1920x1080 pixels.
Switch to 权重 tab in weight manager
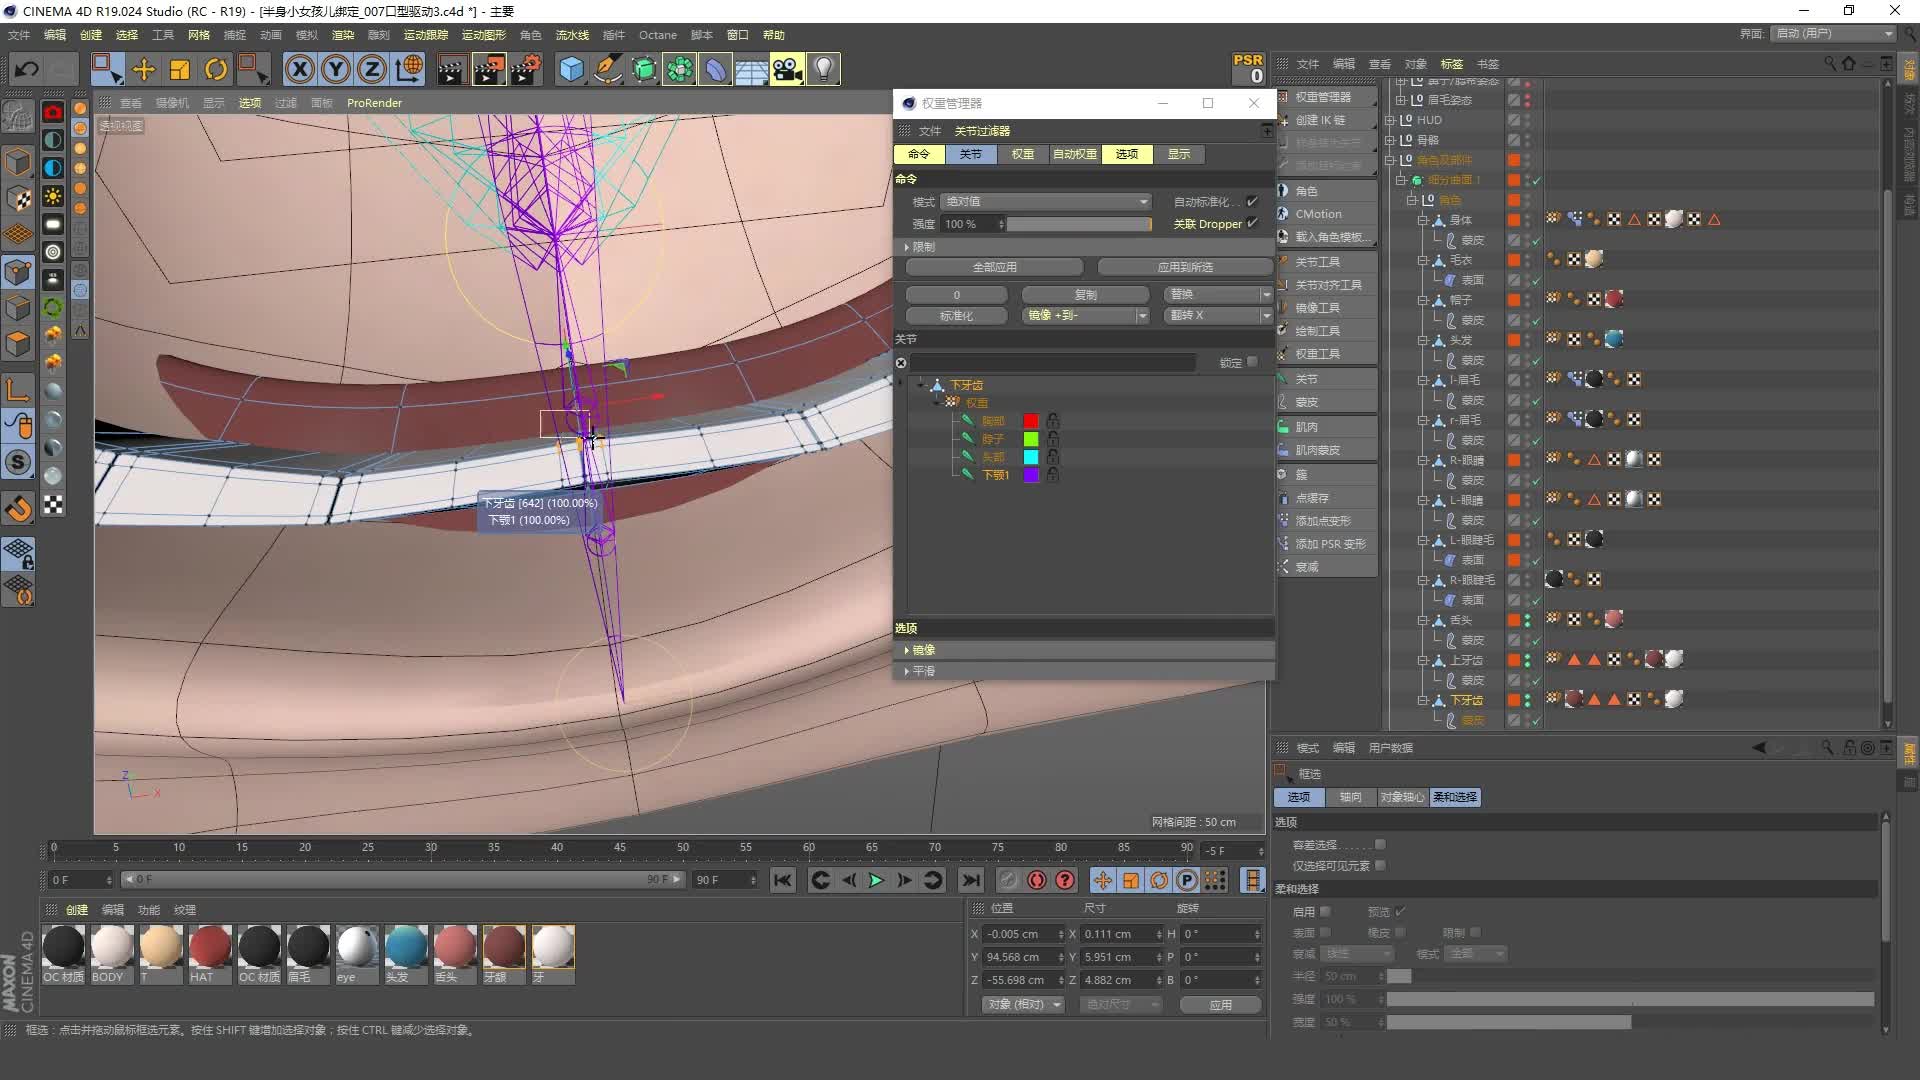pyautogui.click(x=1022, y=154)
